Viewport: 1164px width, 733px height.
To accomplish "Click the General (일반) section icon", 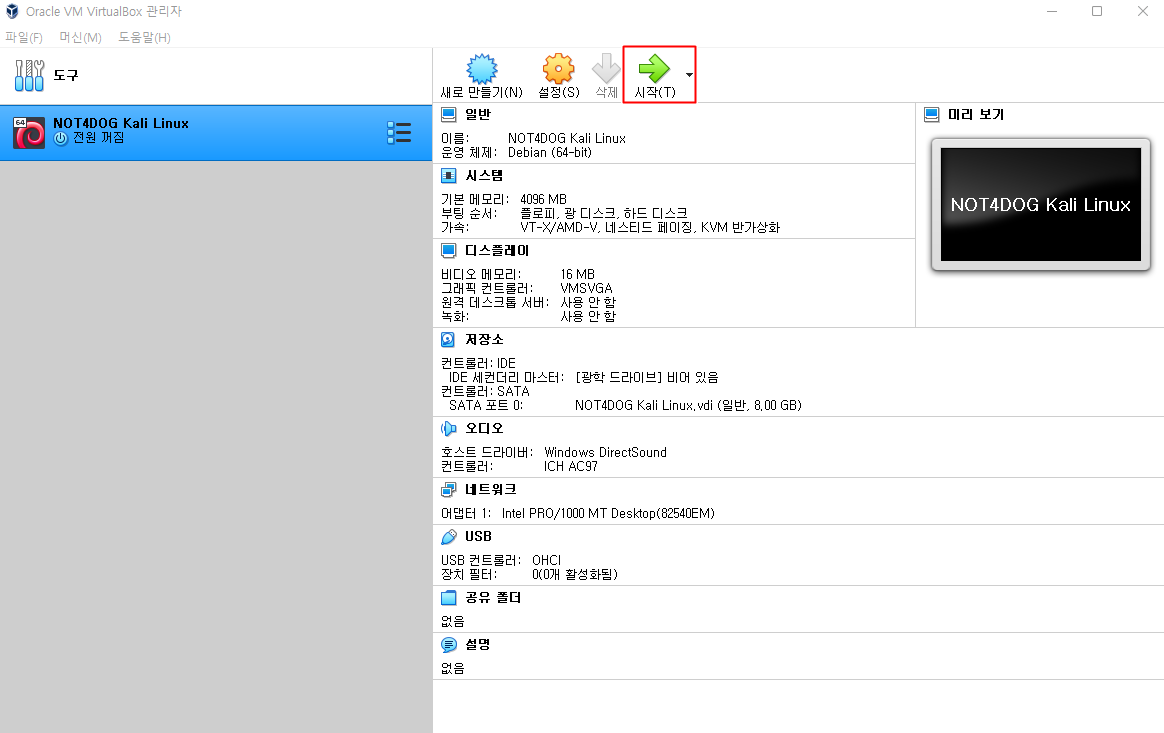I will [x=448, y=114].
